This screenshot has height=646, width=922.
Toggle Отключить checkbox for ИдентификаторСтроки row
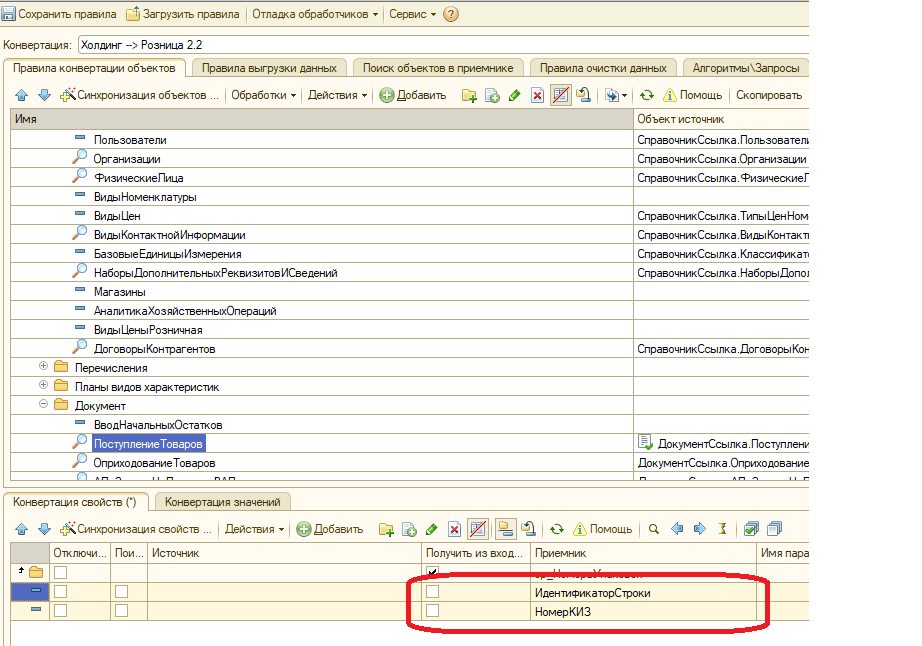pyautogui.click(x=61, y=592)
